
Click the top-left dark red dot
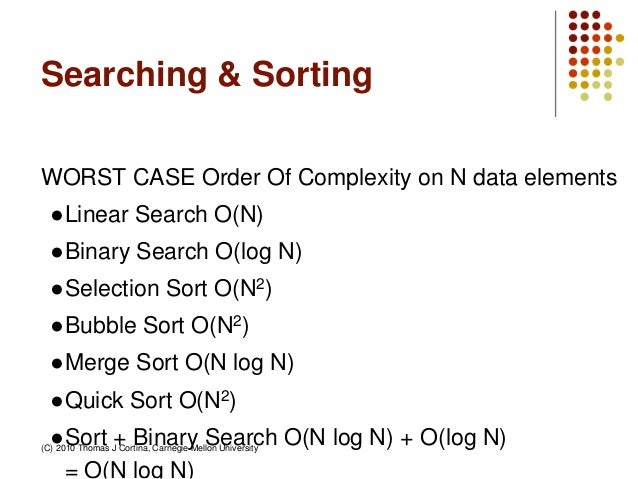click(573, 15)
